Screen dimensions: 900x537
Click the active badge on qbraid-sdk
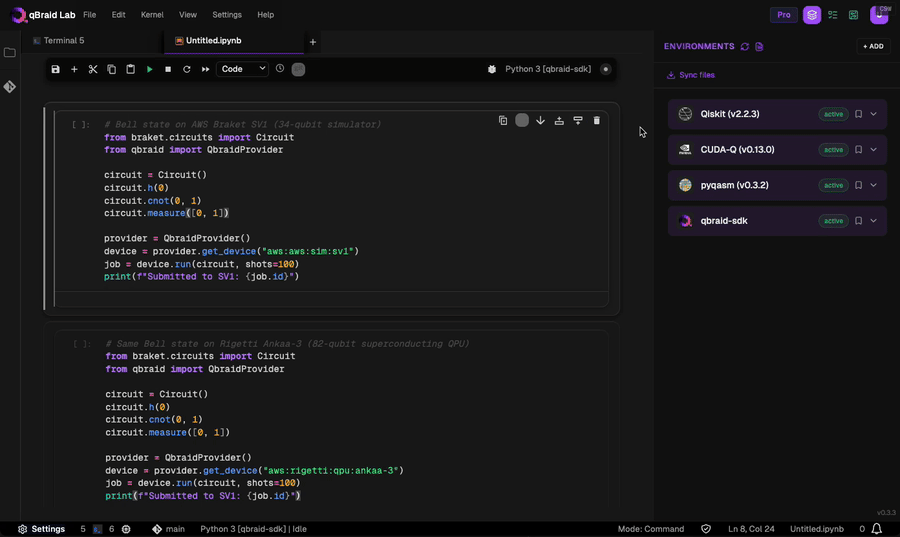[833, 221]
